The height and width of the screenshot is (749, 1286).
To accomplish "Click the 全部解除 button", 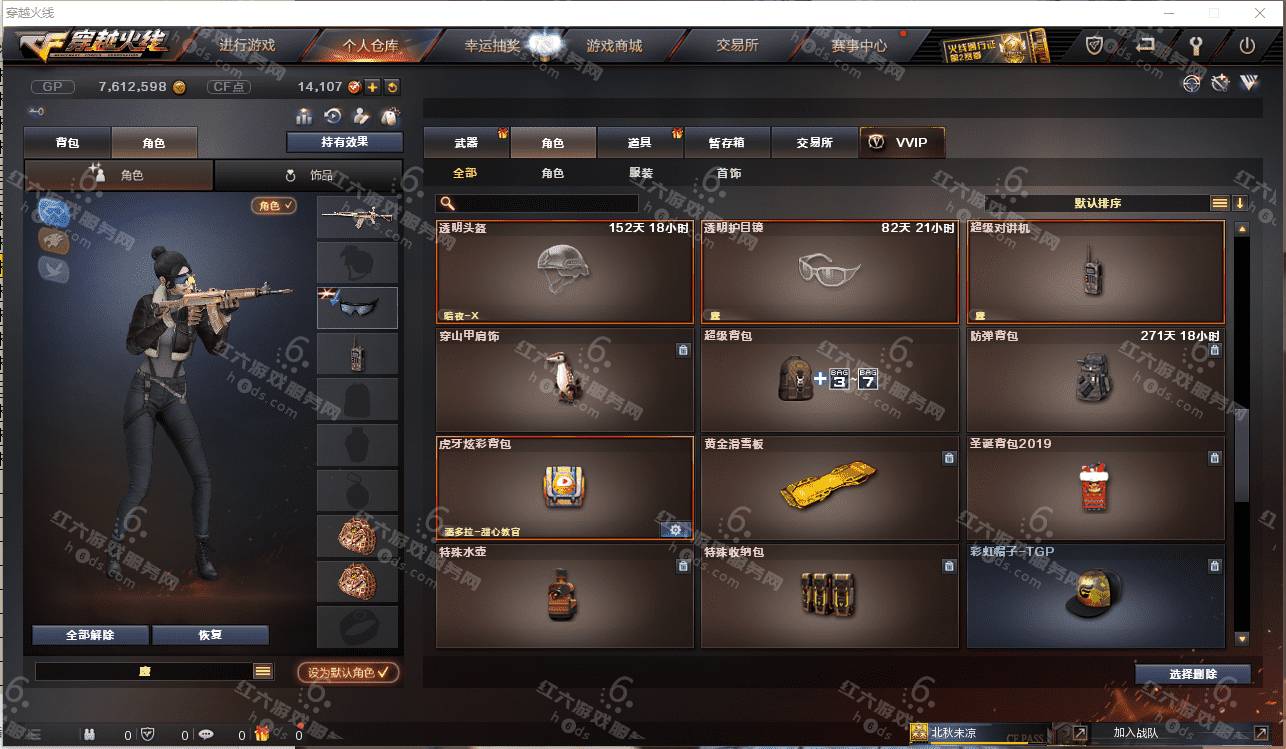I will pos(90,635).
